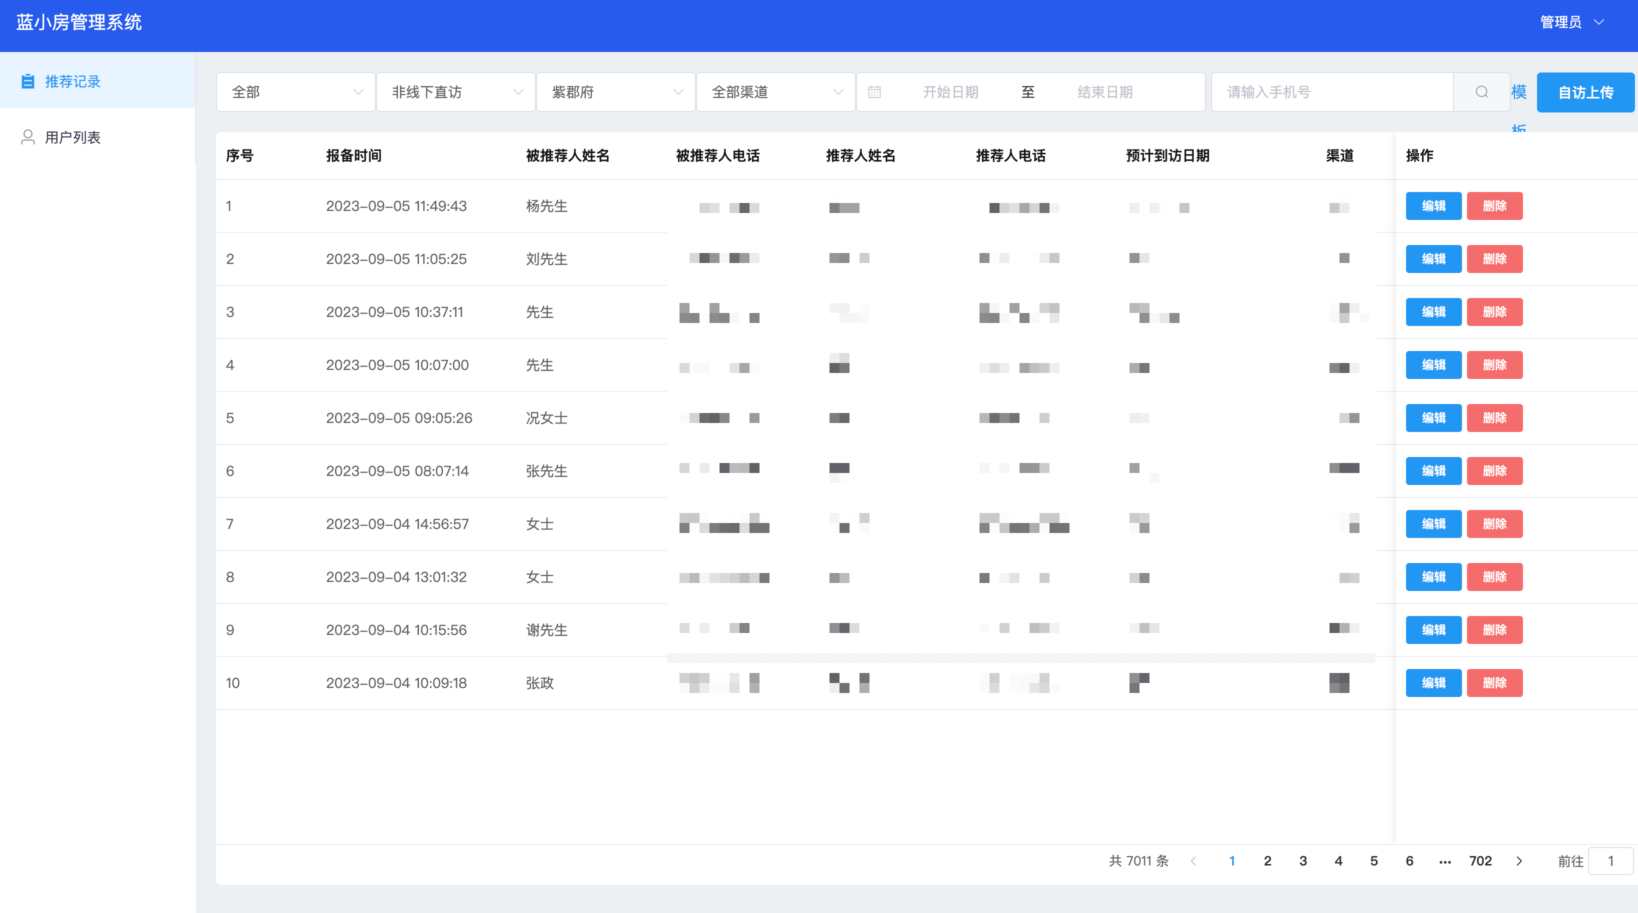
Task: Go to page 3 in pagination
Action: point(1303,861)
